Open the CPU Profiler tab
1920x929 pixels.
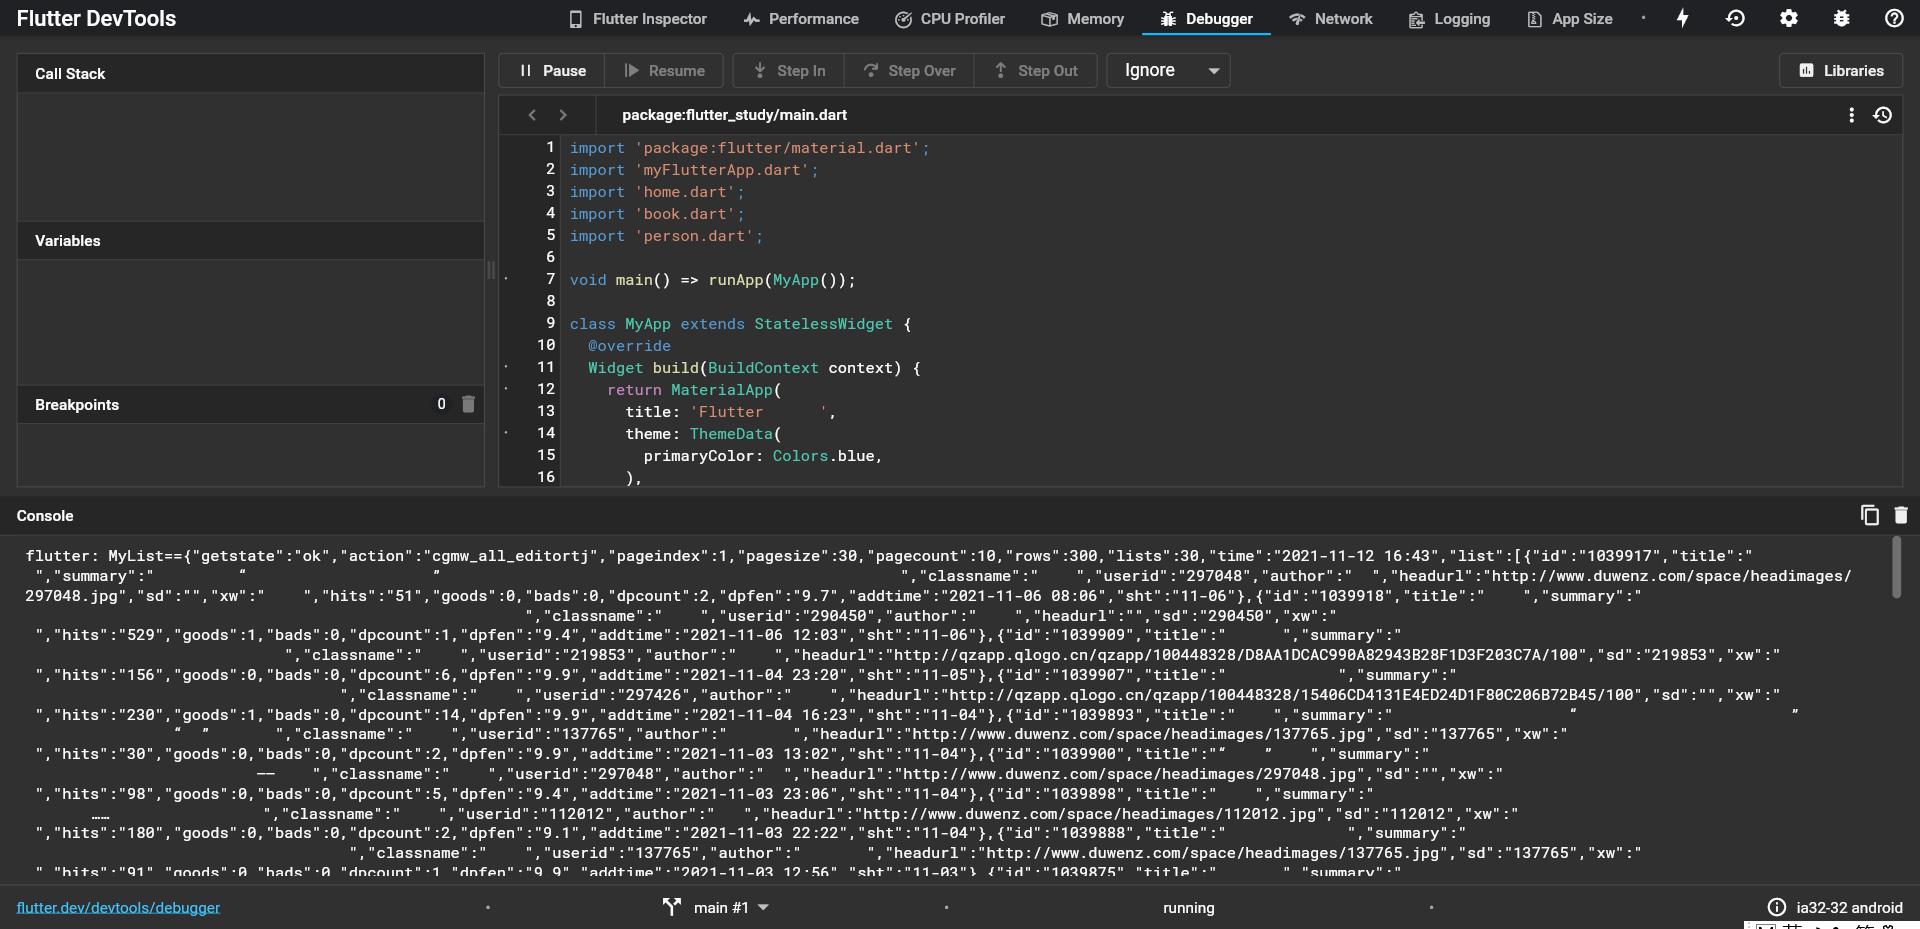949,19
